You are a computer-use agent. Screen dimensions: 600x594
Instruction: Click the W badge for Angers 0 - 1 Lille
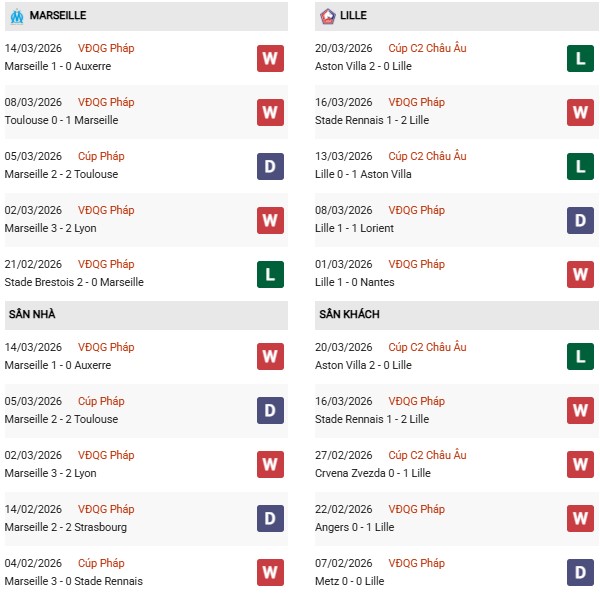point(580,519)
